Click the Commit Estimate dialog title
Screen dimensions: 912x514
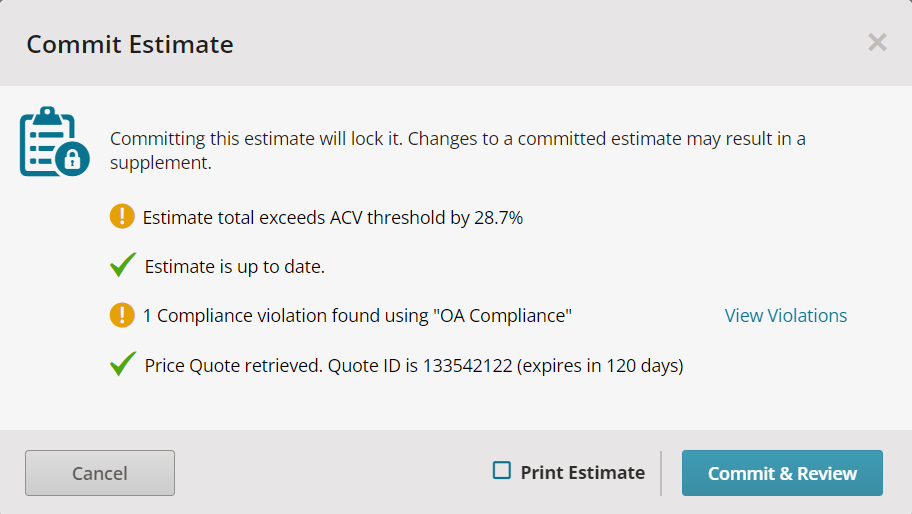tap(130, 45)
